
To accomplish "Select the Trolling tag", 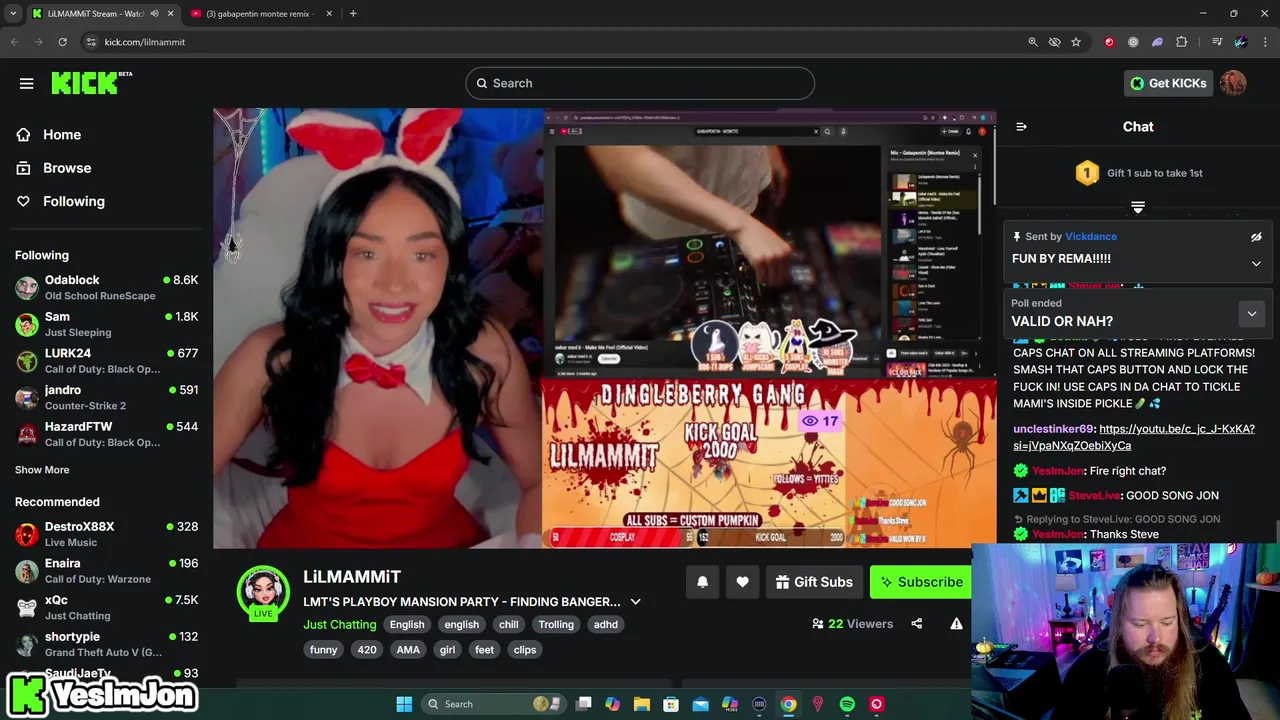I will pos(556,624).
